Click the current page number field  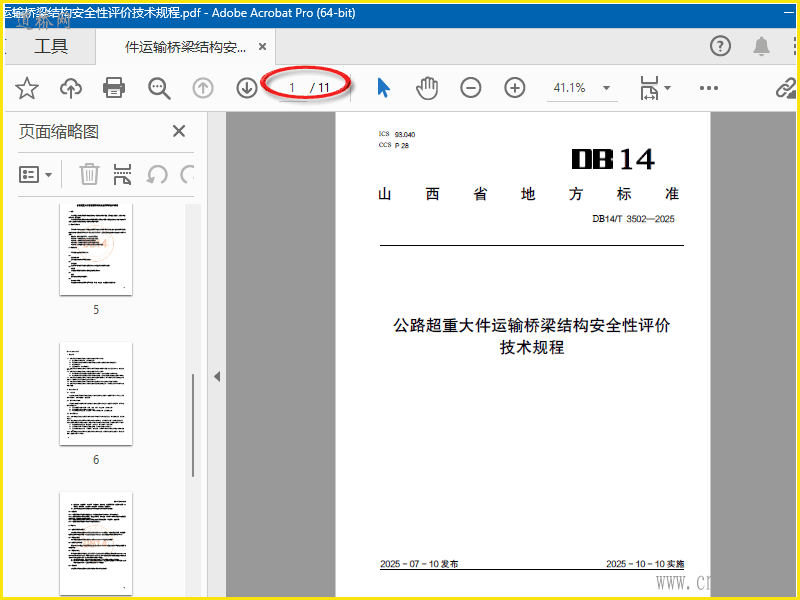point(292,88)
